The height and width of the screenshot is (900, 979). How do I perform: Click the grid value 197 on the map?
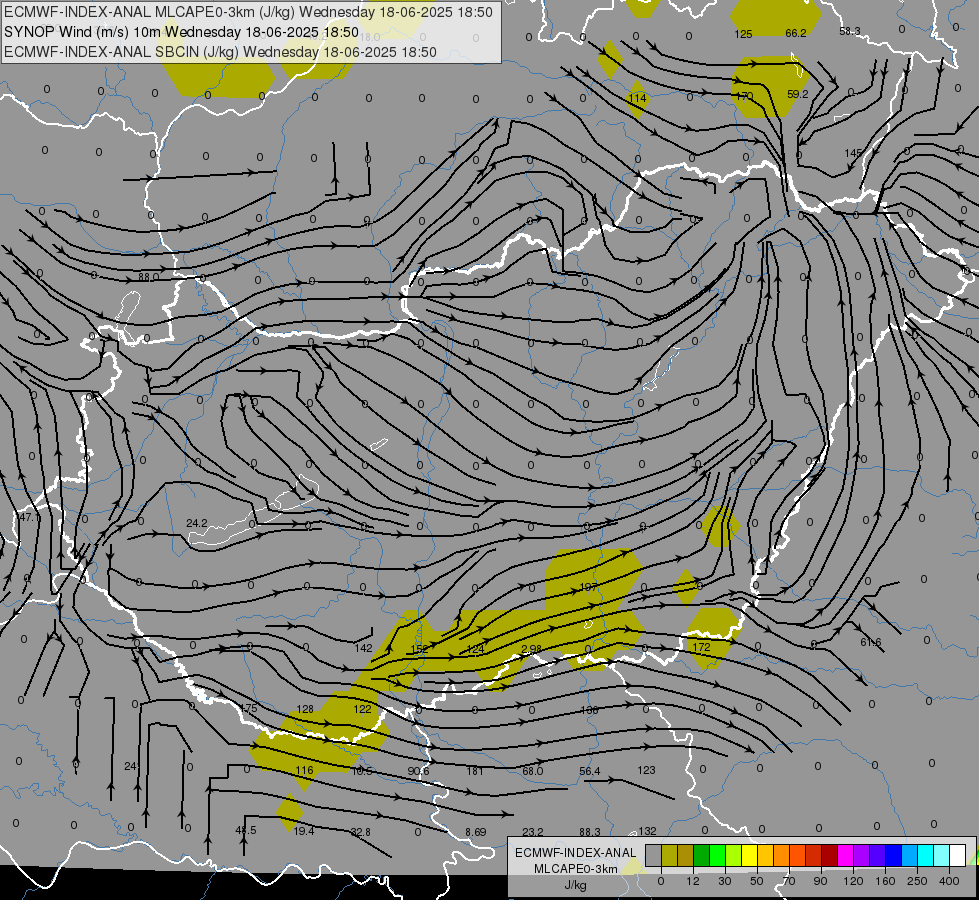(x=589, y=586)
